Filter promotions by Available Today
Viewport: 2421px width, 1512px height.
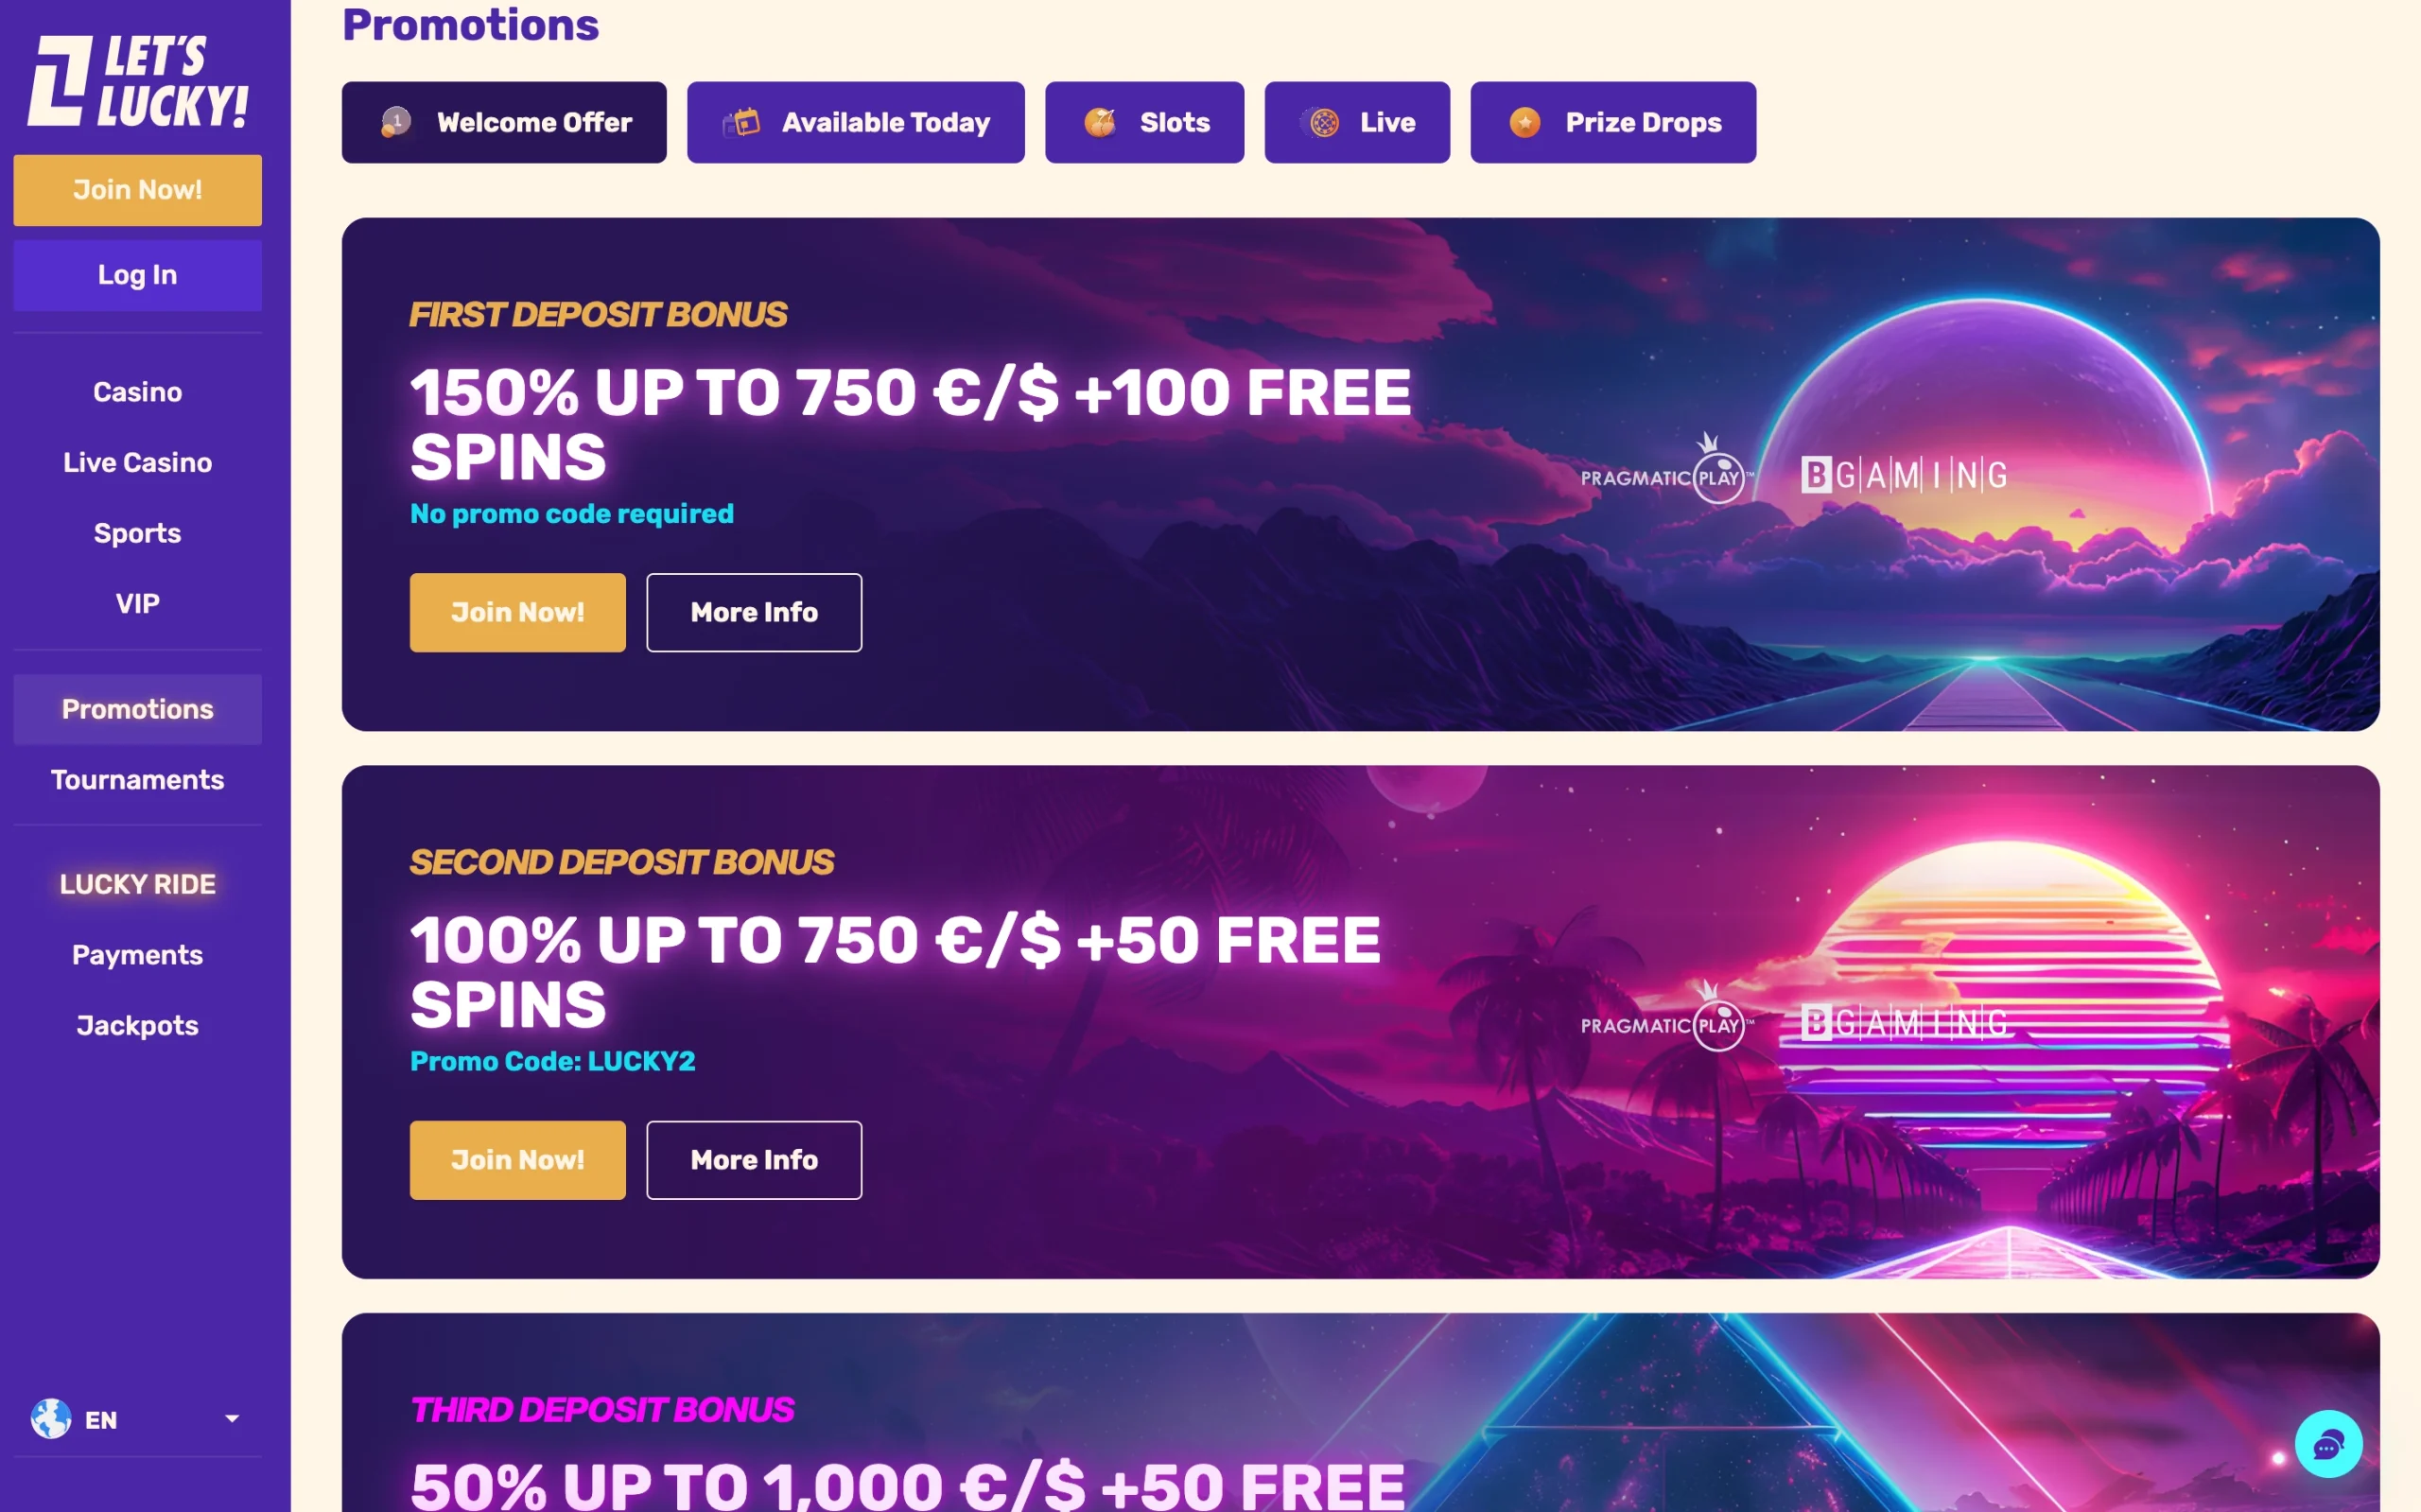tap(855, 122)
